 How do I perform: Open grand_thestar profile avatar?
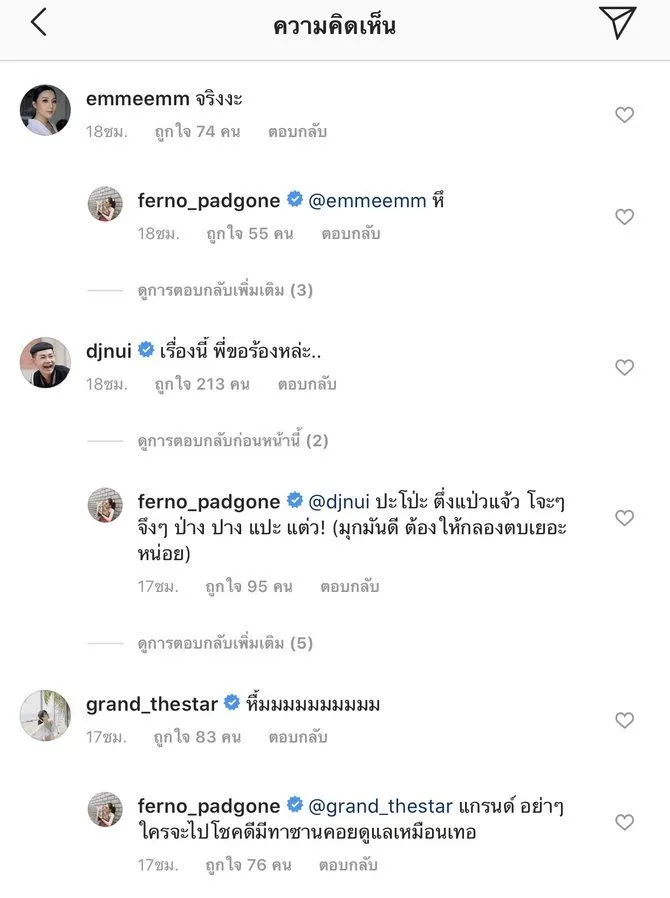click(x=45, y=715)
